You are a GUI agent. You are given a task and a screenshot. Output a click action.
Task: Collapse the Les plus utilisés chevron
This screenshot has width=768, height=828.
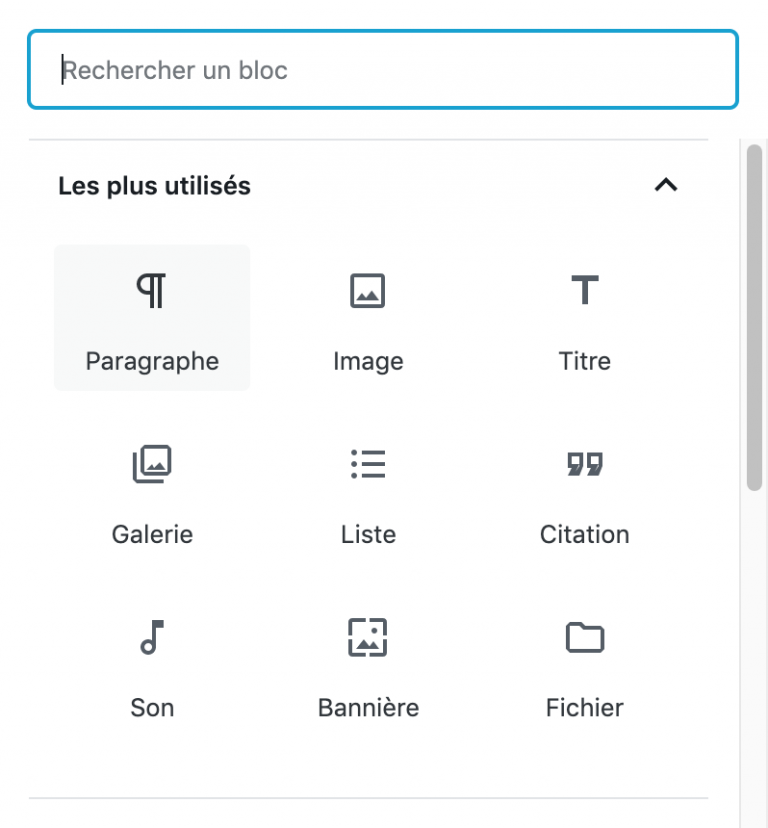tap(666, 185)
